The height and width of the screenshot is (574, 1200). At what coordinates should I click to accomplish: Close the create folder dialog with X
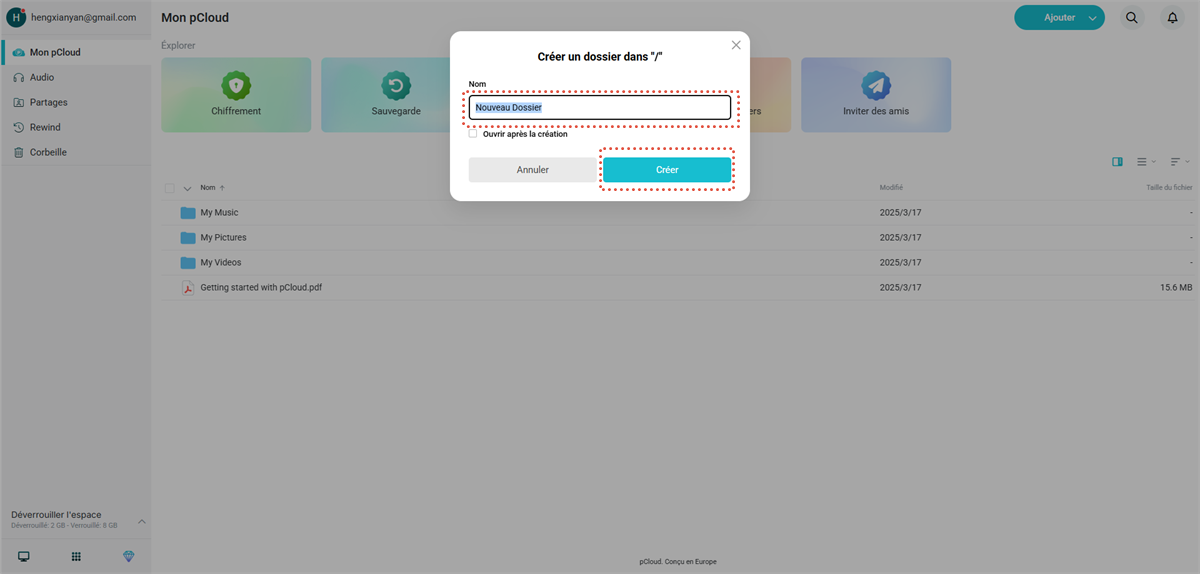click(x=737, y=45)
